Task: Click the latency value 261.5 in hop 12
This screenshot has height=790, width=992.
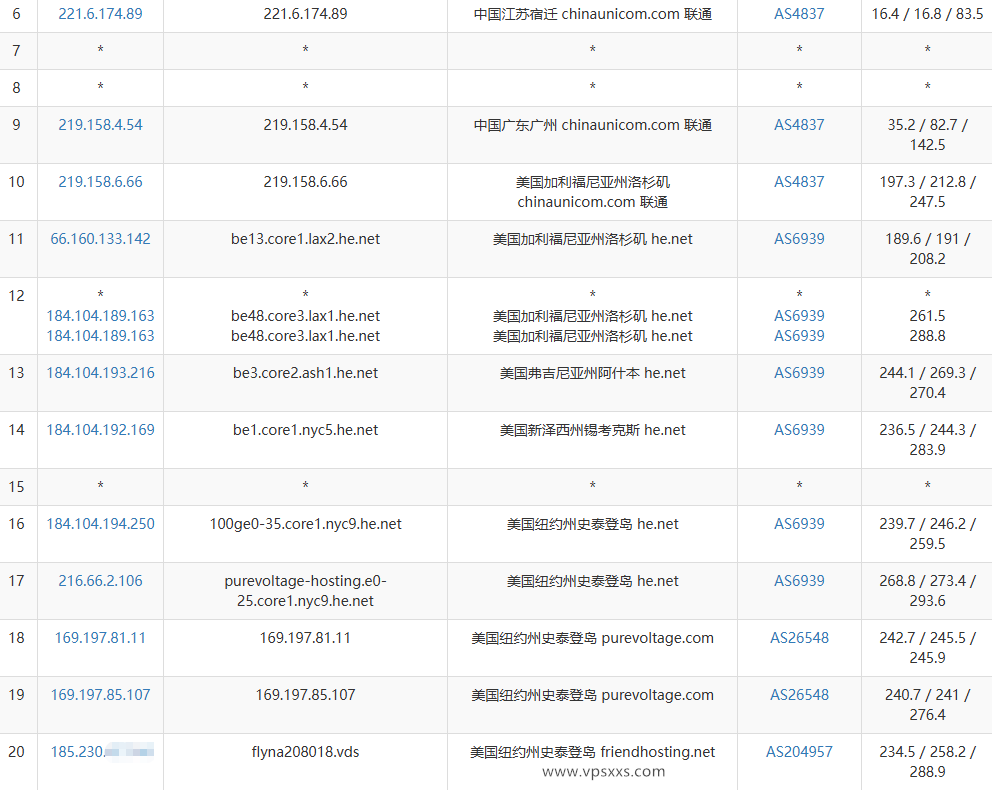Action: pos(927,316)
